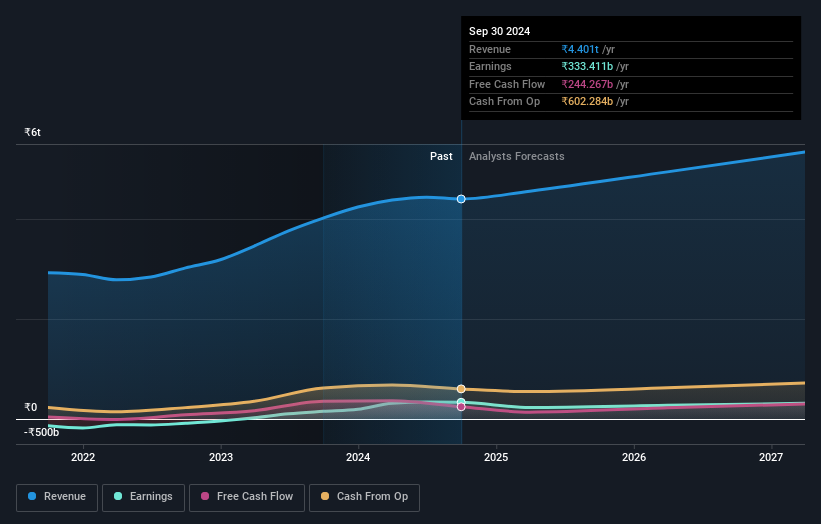This screenshot has height=524, width=821.
Task: Click the Cash From Op orange data point marker
Action: [461, 389]
